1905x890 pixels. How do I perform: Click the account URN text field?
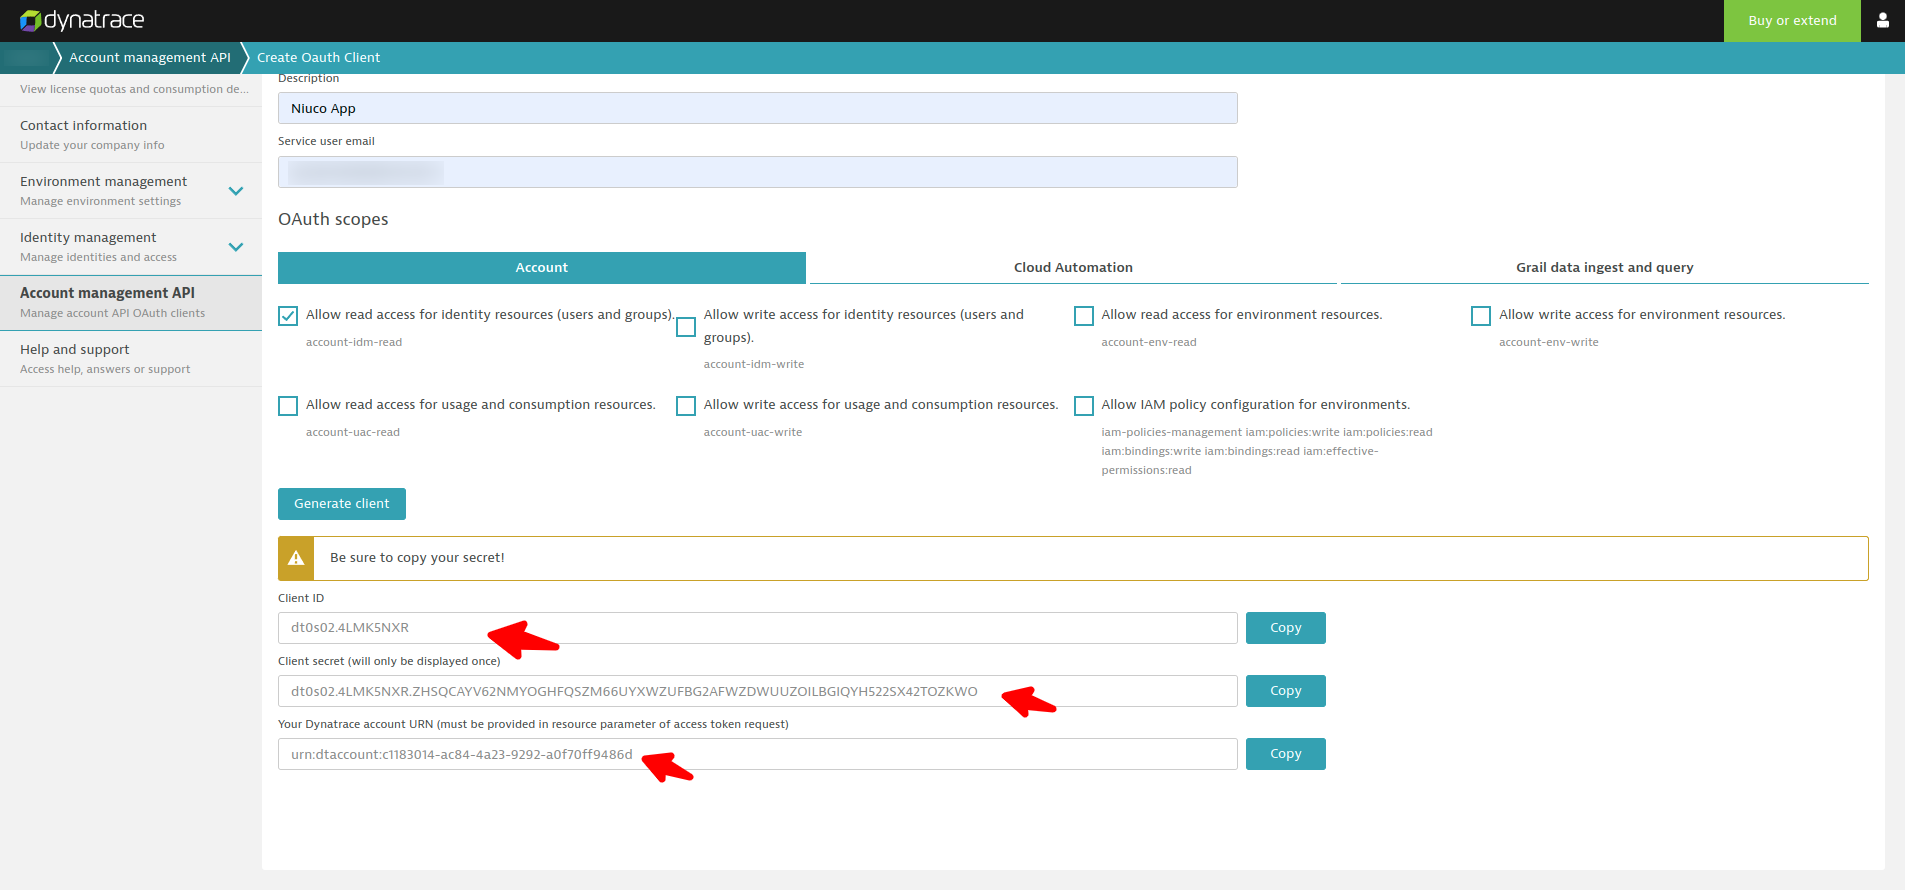coord(758,754)
